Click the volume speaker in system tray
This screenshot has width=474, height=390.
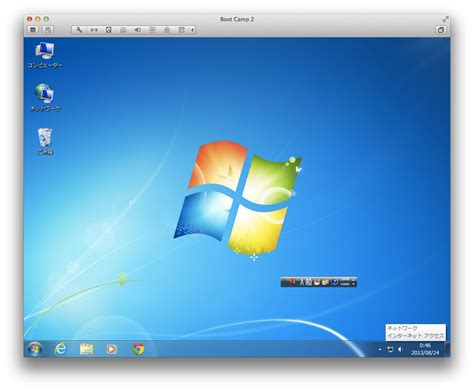400,349
